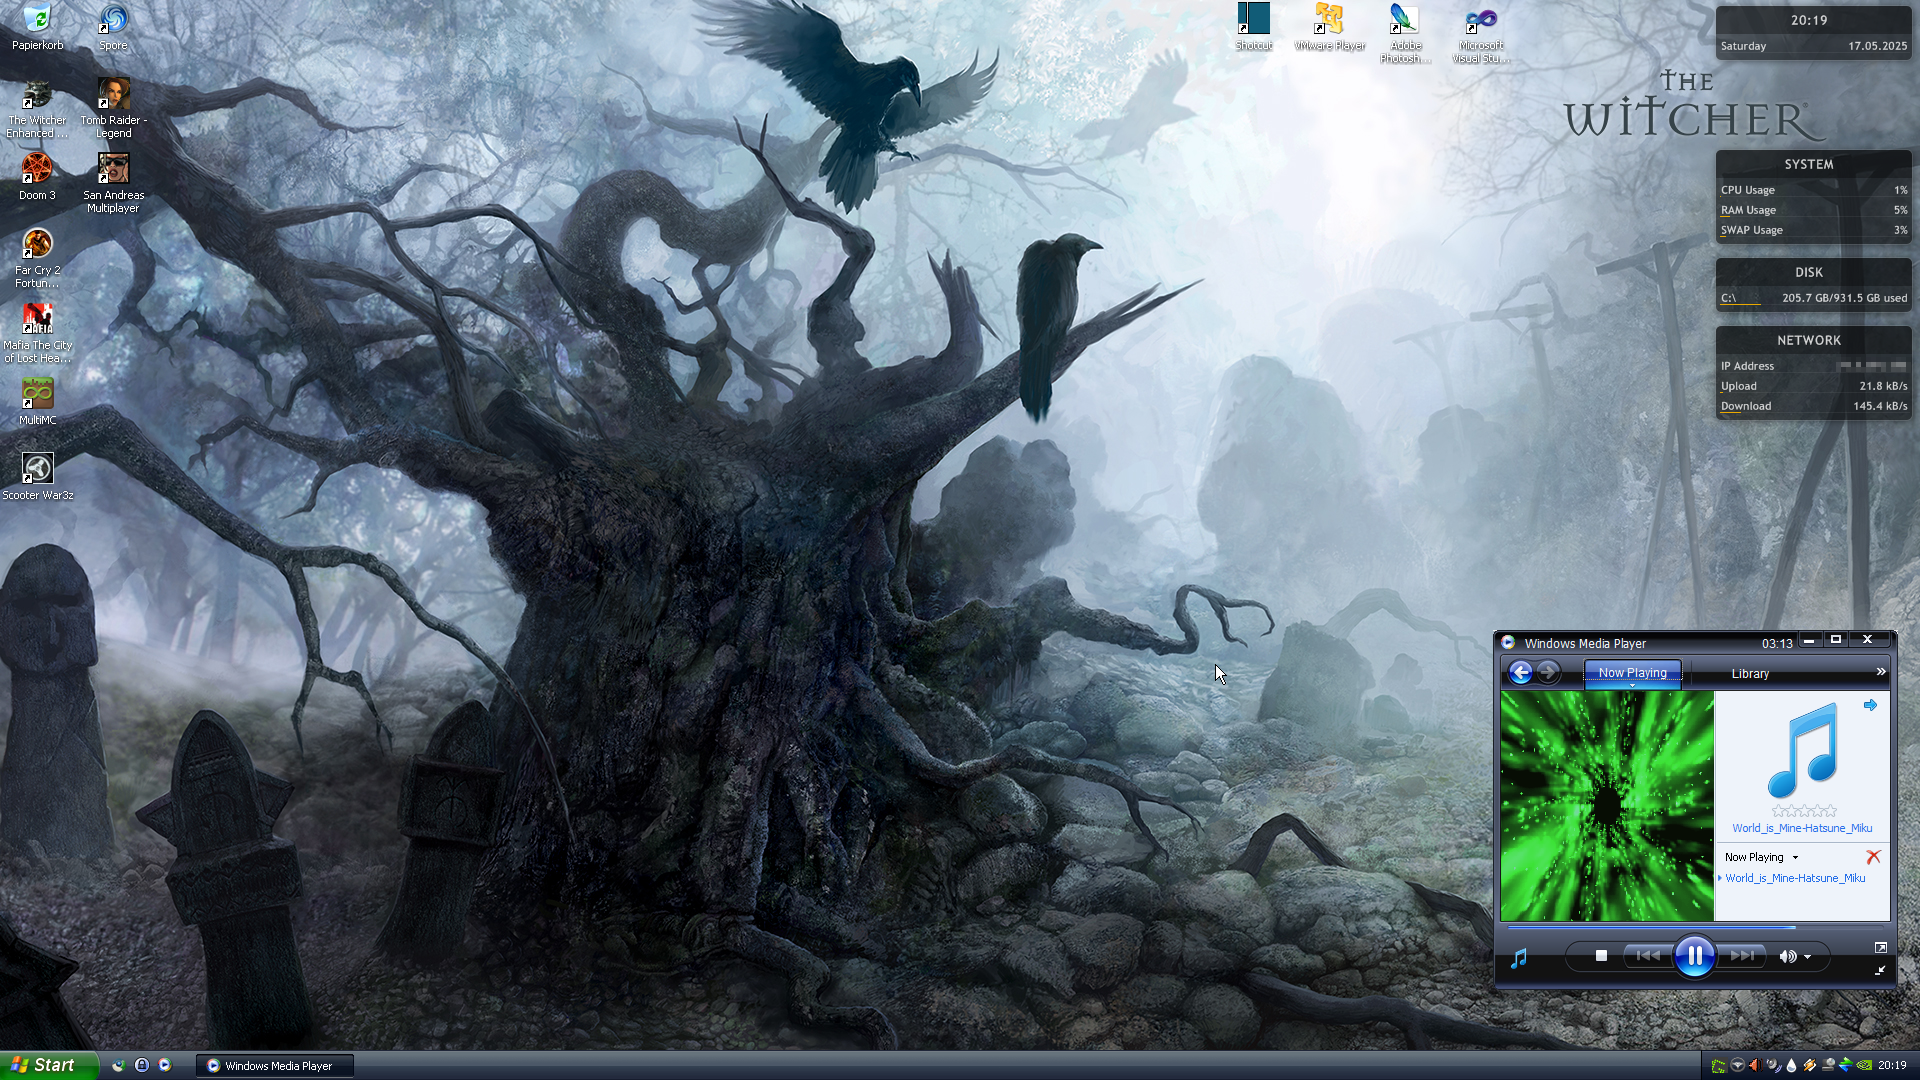The width and height of the screenshot is (1920, 1080).
Task: Select World_is_Mine-Hatsune_Miku in the playlist
Action: [1795, 878]
